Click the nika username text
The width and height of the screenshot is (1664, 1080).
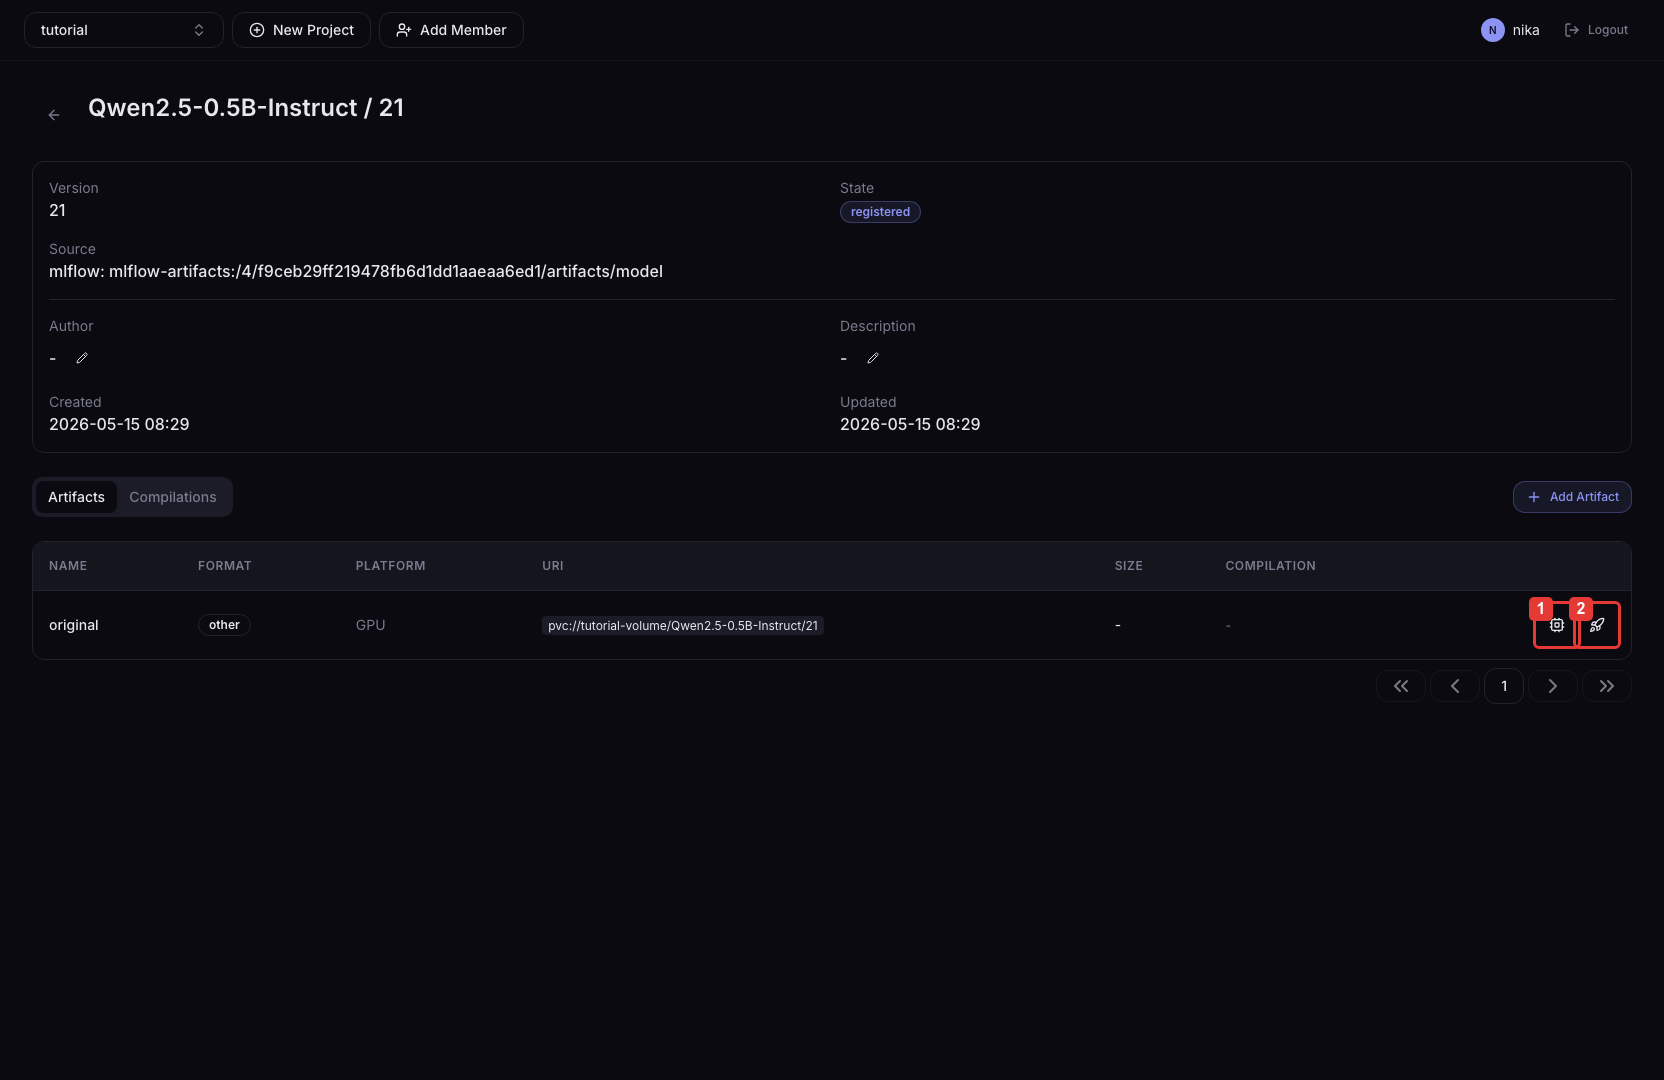point(1526,30)
